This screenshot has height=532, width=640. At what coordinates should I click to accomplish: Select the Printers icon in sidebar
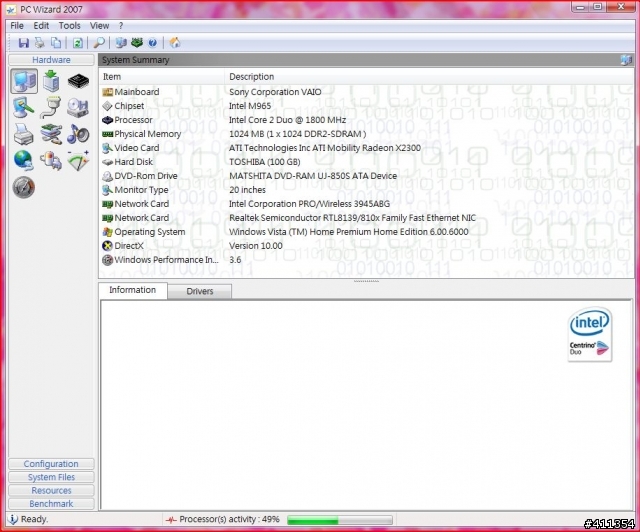24,134
